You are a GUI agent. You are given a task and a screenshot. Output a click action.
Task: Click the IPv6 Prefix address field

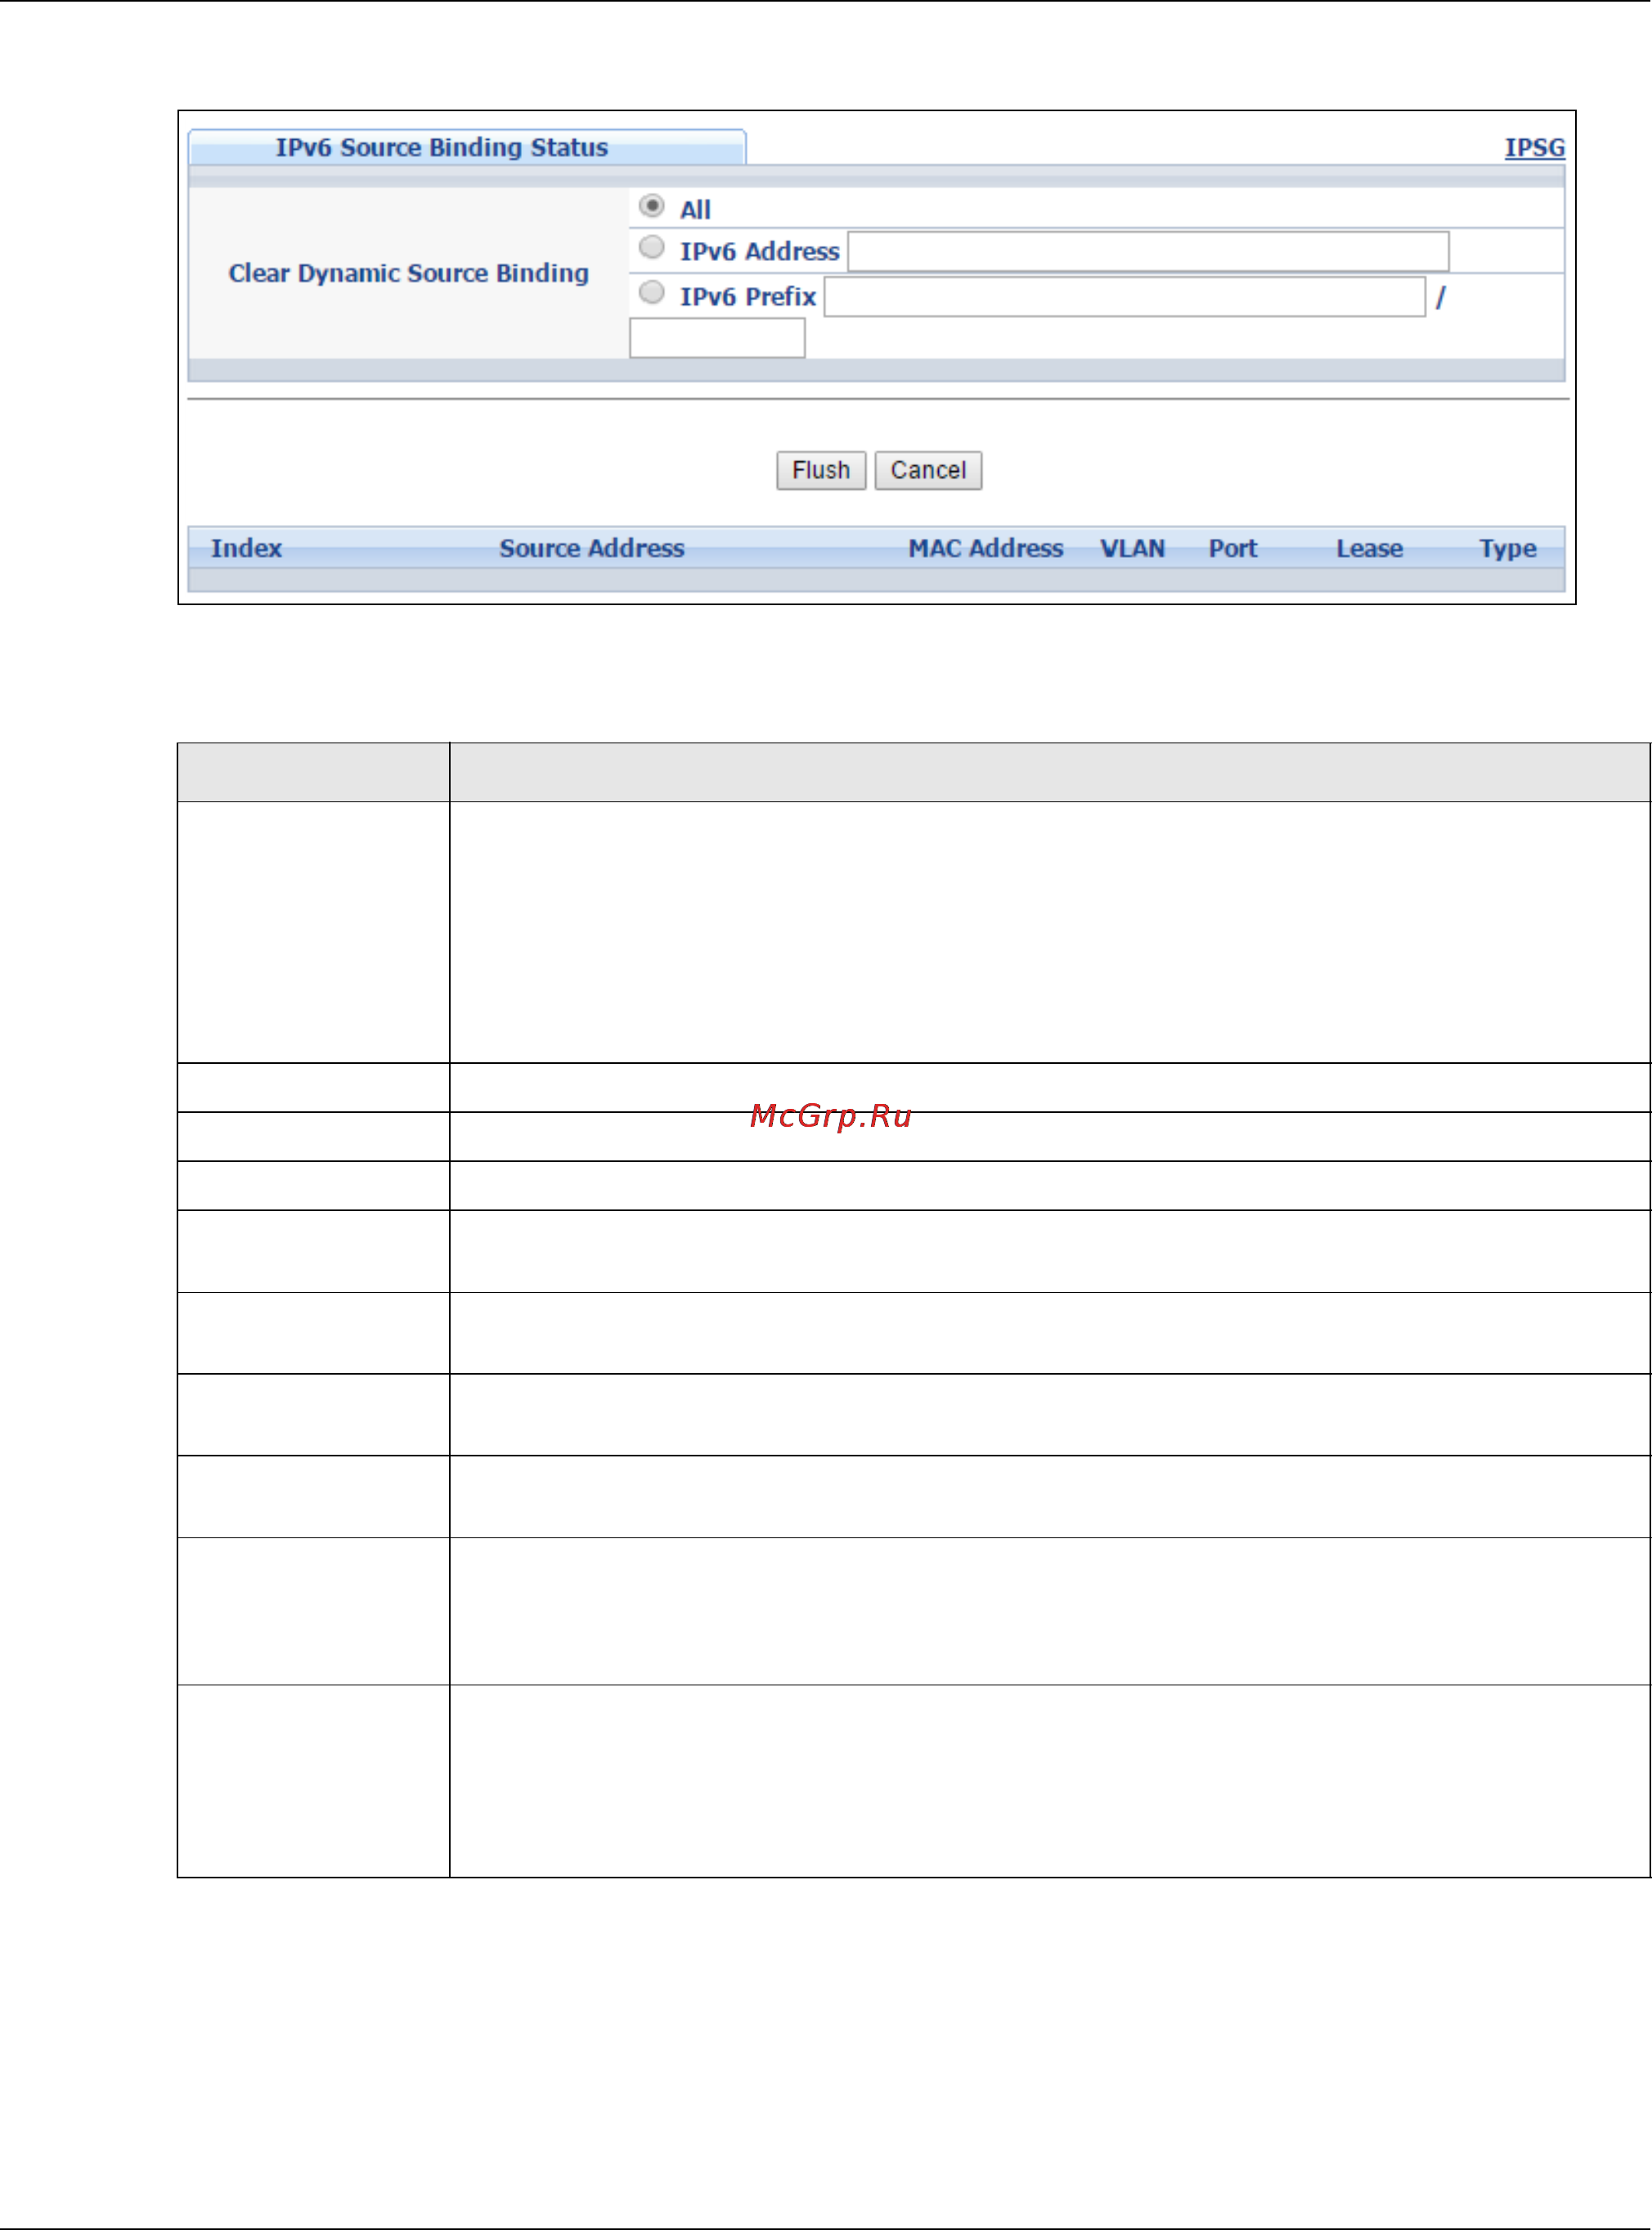[1124, 297]
